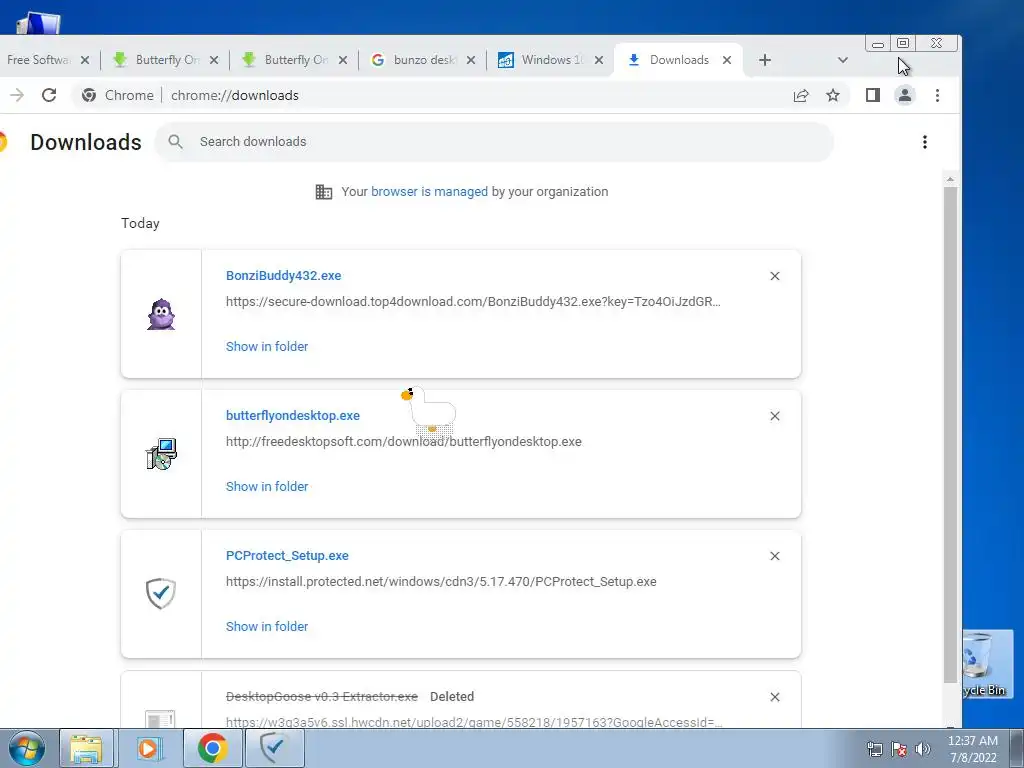Click the PCProtect shield file icon
Screen dimensions: 1024x768
coord(161,594)
